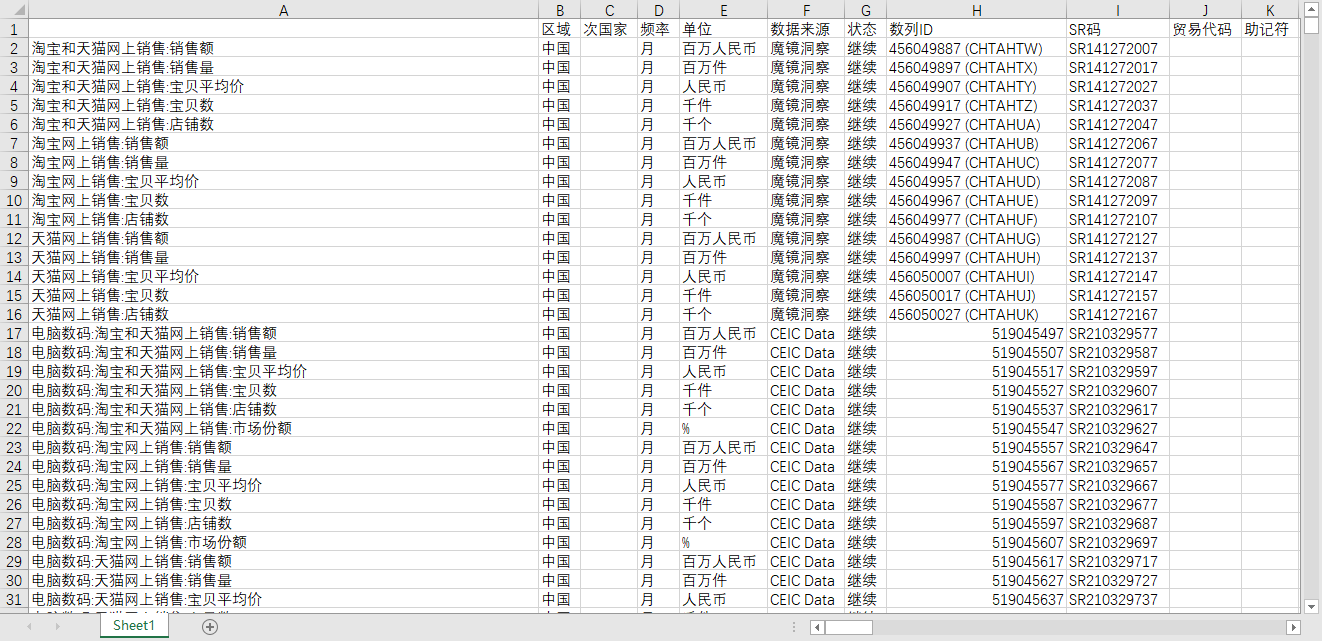Viewport: 1322px width, 641px height.
Task: Select column K header
Action: (x=1271, y=10)
